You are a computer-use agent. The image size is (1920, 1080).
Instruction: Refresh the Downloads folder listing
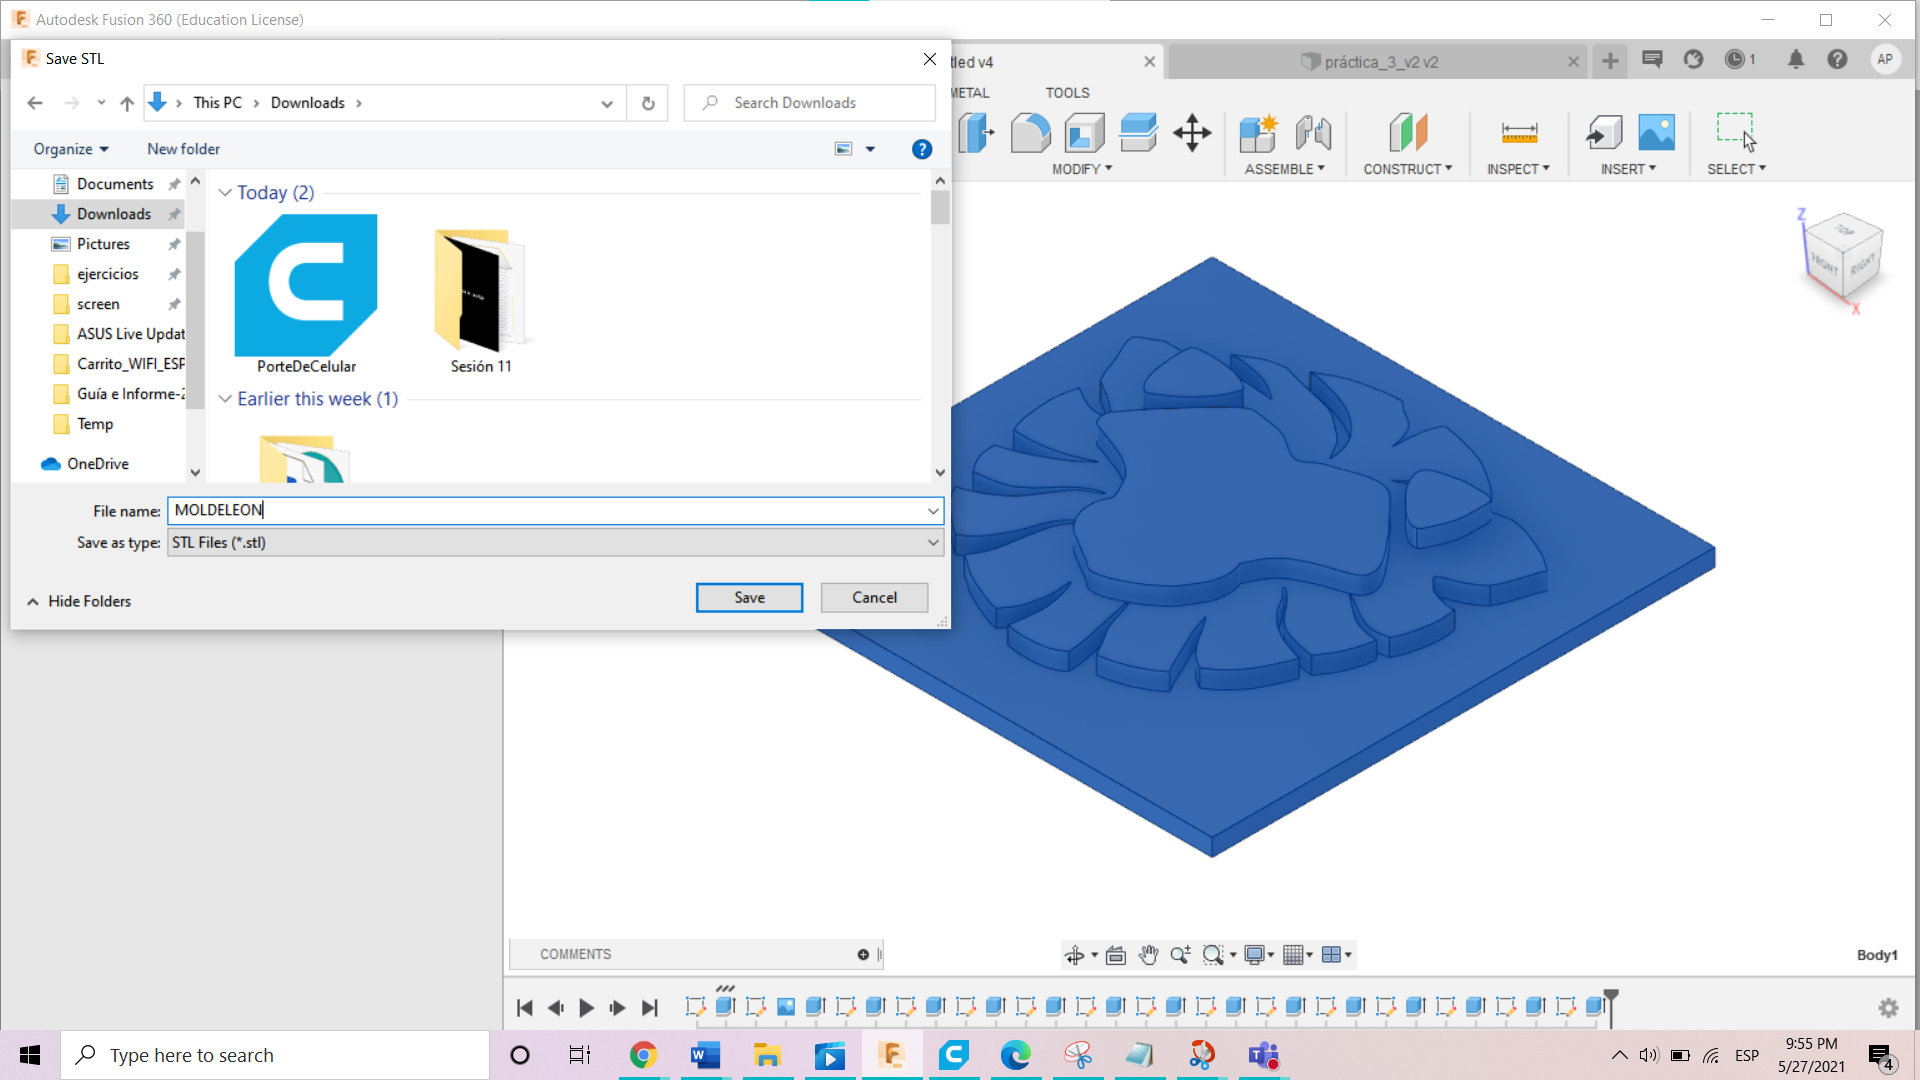[648, 103]
